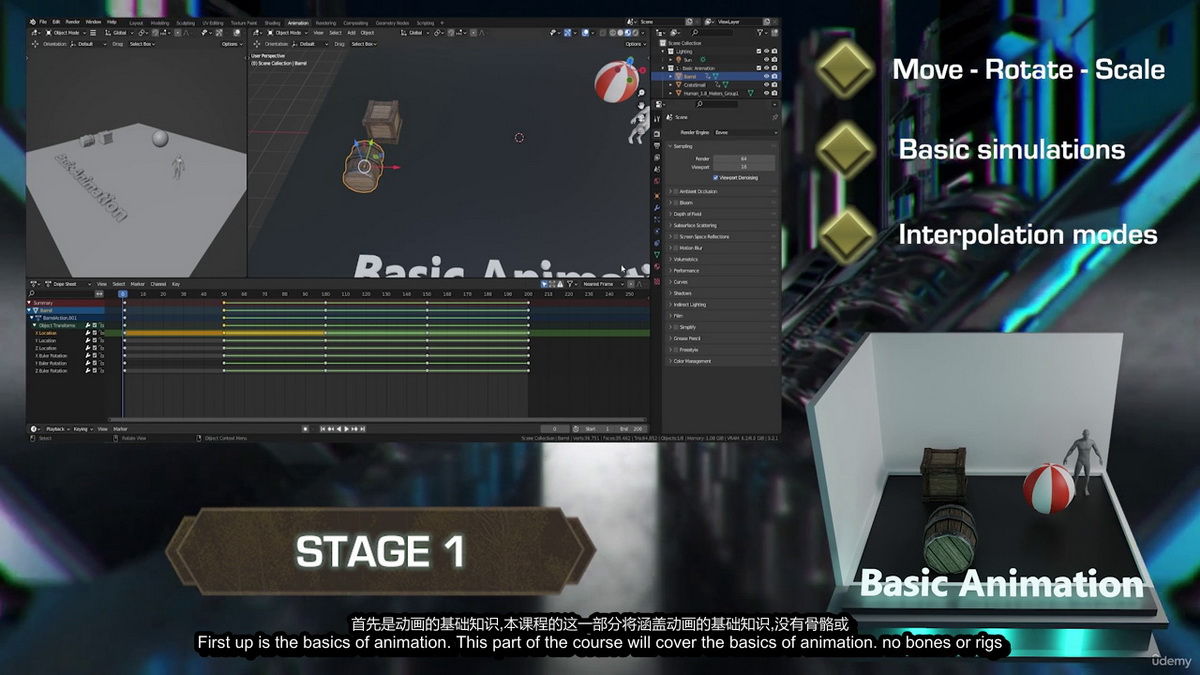Jump to the start frame

pyautogui.click(x=323, y=429)
